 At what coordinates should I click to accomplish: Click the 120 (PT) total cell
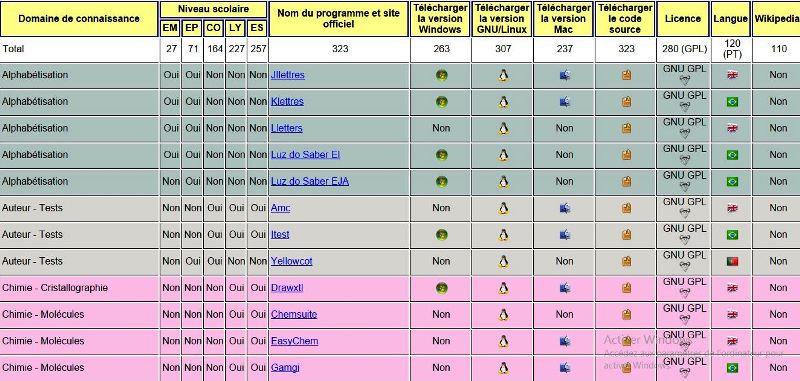[731, 49]
